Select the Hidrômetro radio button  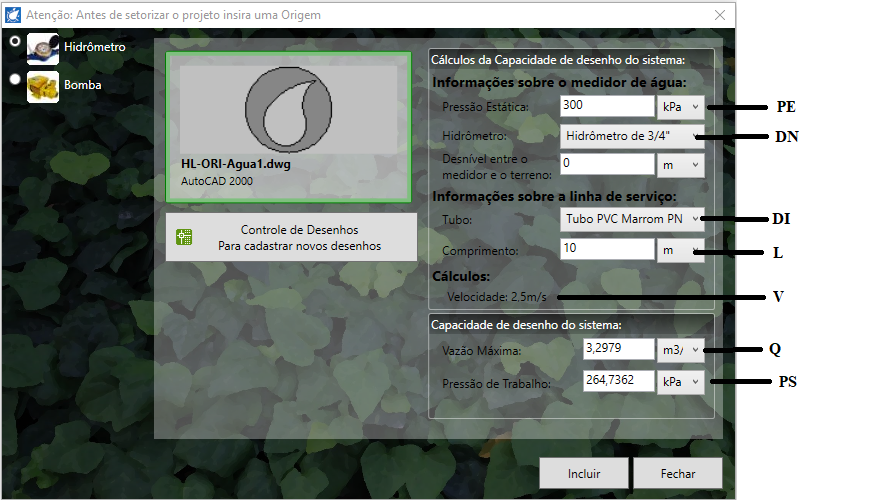coord(15,42)
